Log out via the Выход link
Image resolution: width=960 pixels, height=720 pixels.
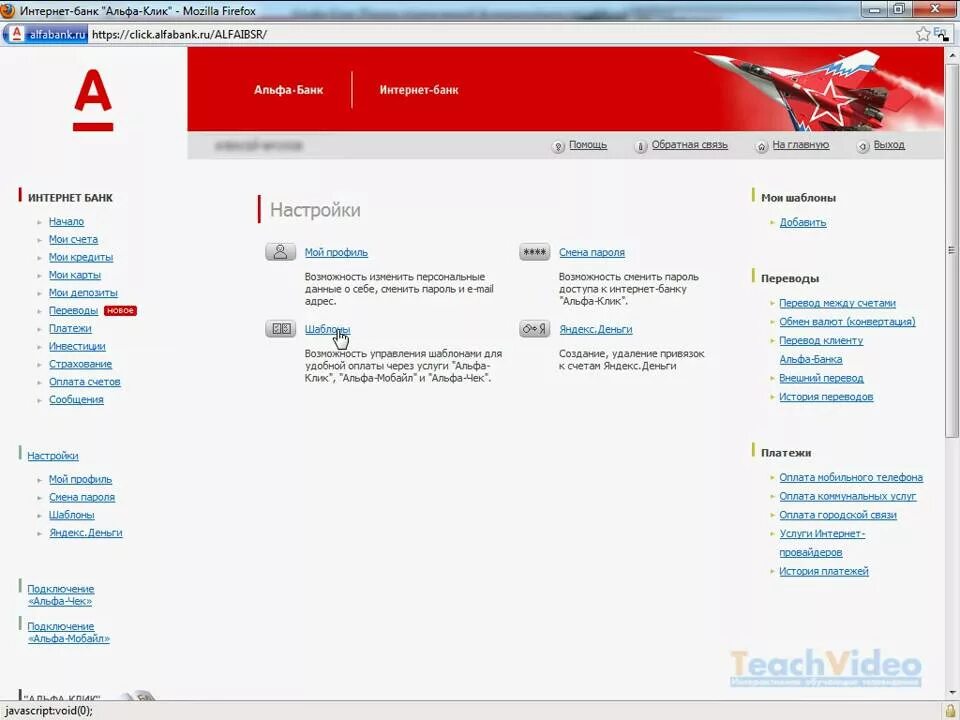coord(889,145)
